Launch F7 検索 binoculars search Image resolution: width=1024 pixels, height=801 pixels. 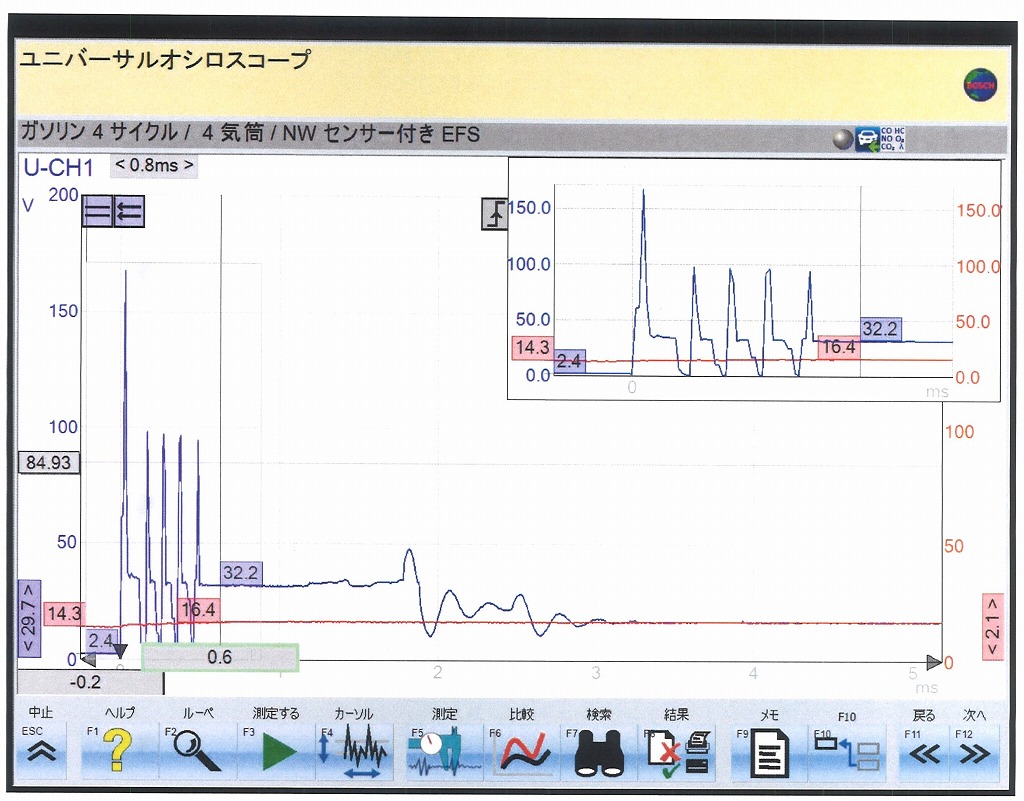599,751
